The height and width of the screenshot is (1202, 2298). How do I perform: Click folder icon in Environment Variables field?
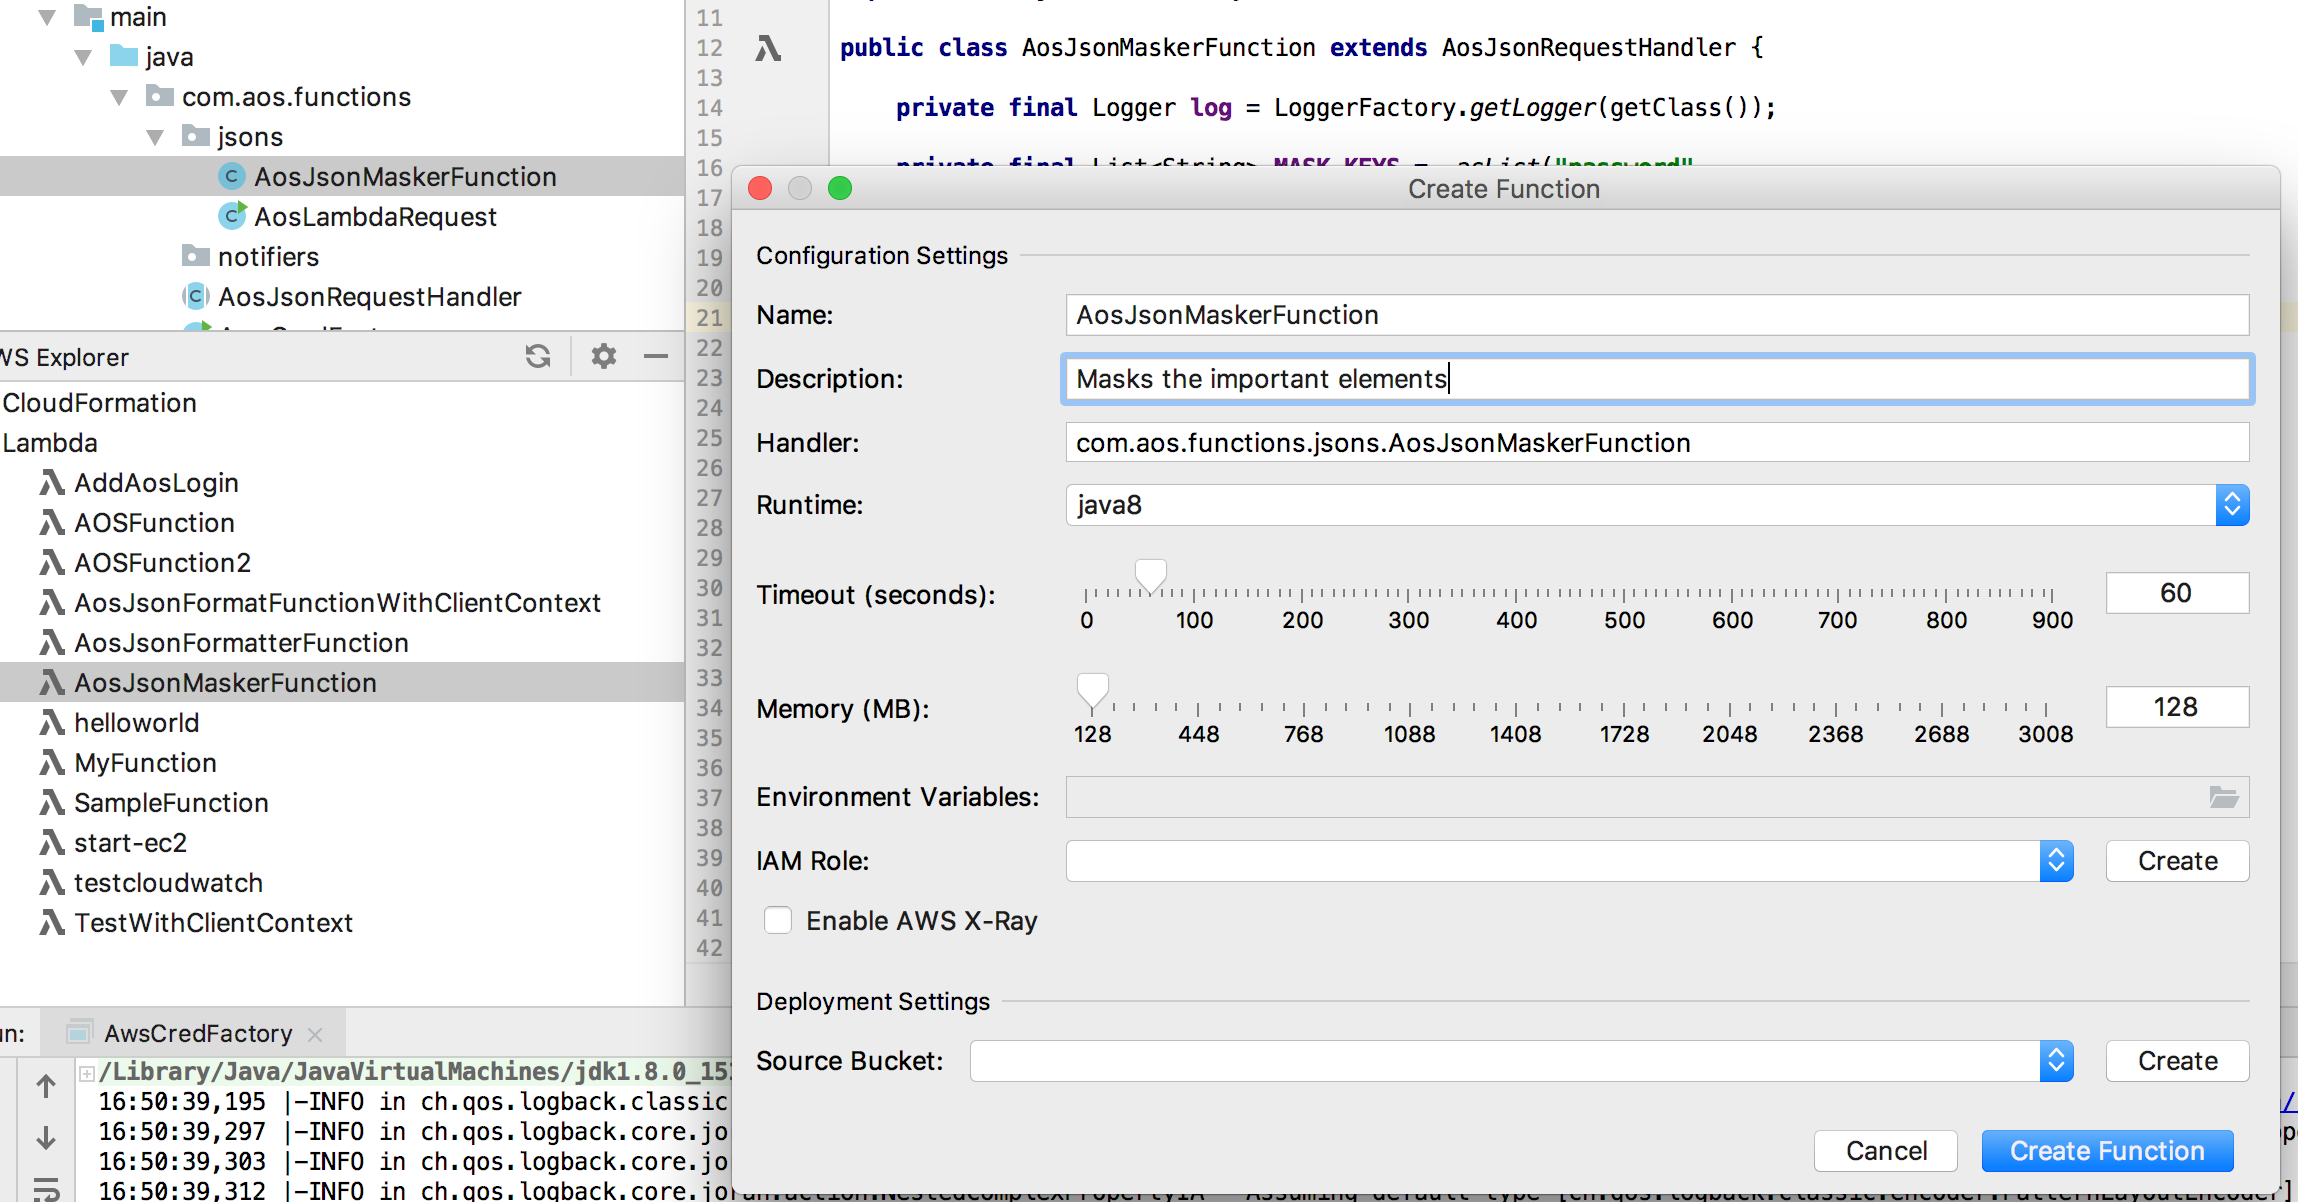(2223, 797)
